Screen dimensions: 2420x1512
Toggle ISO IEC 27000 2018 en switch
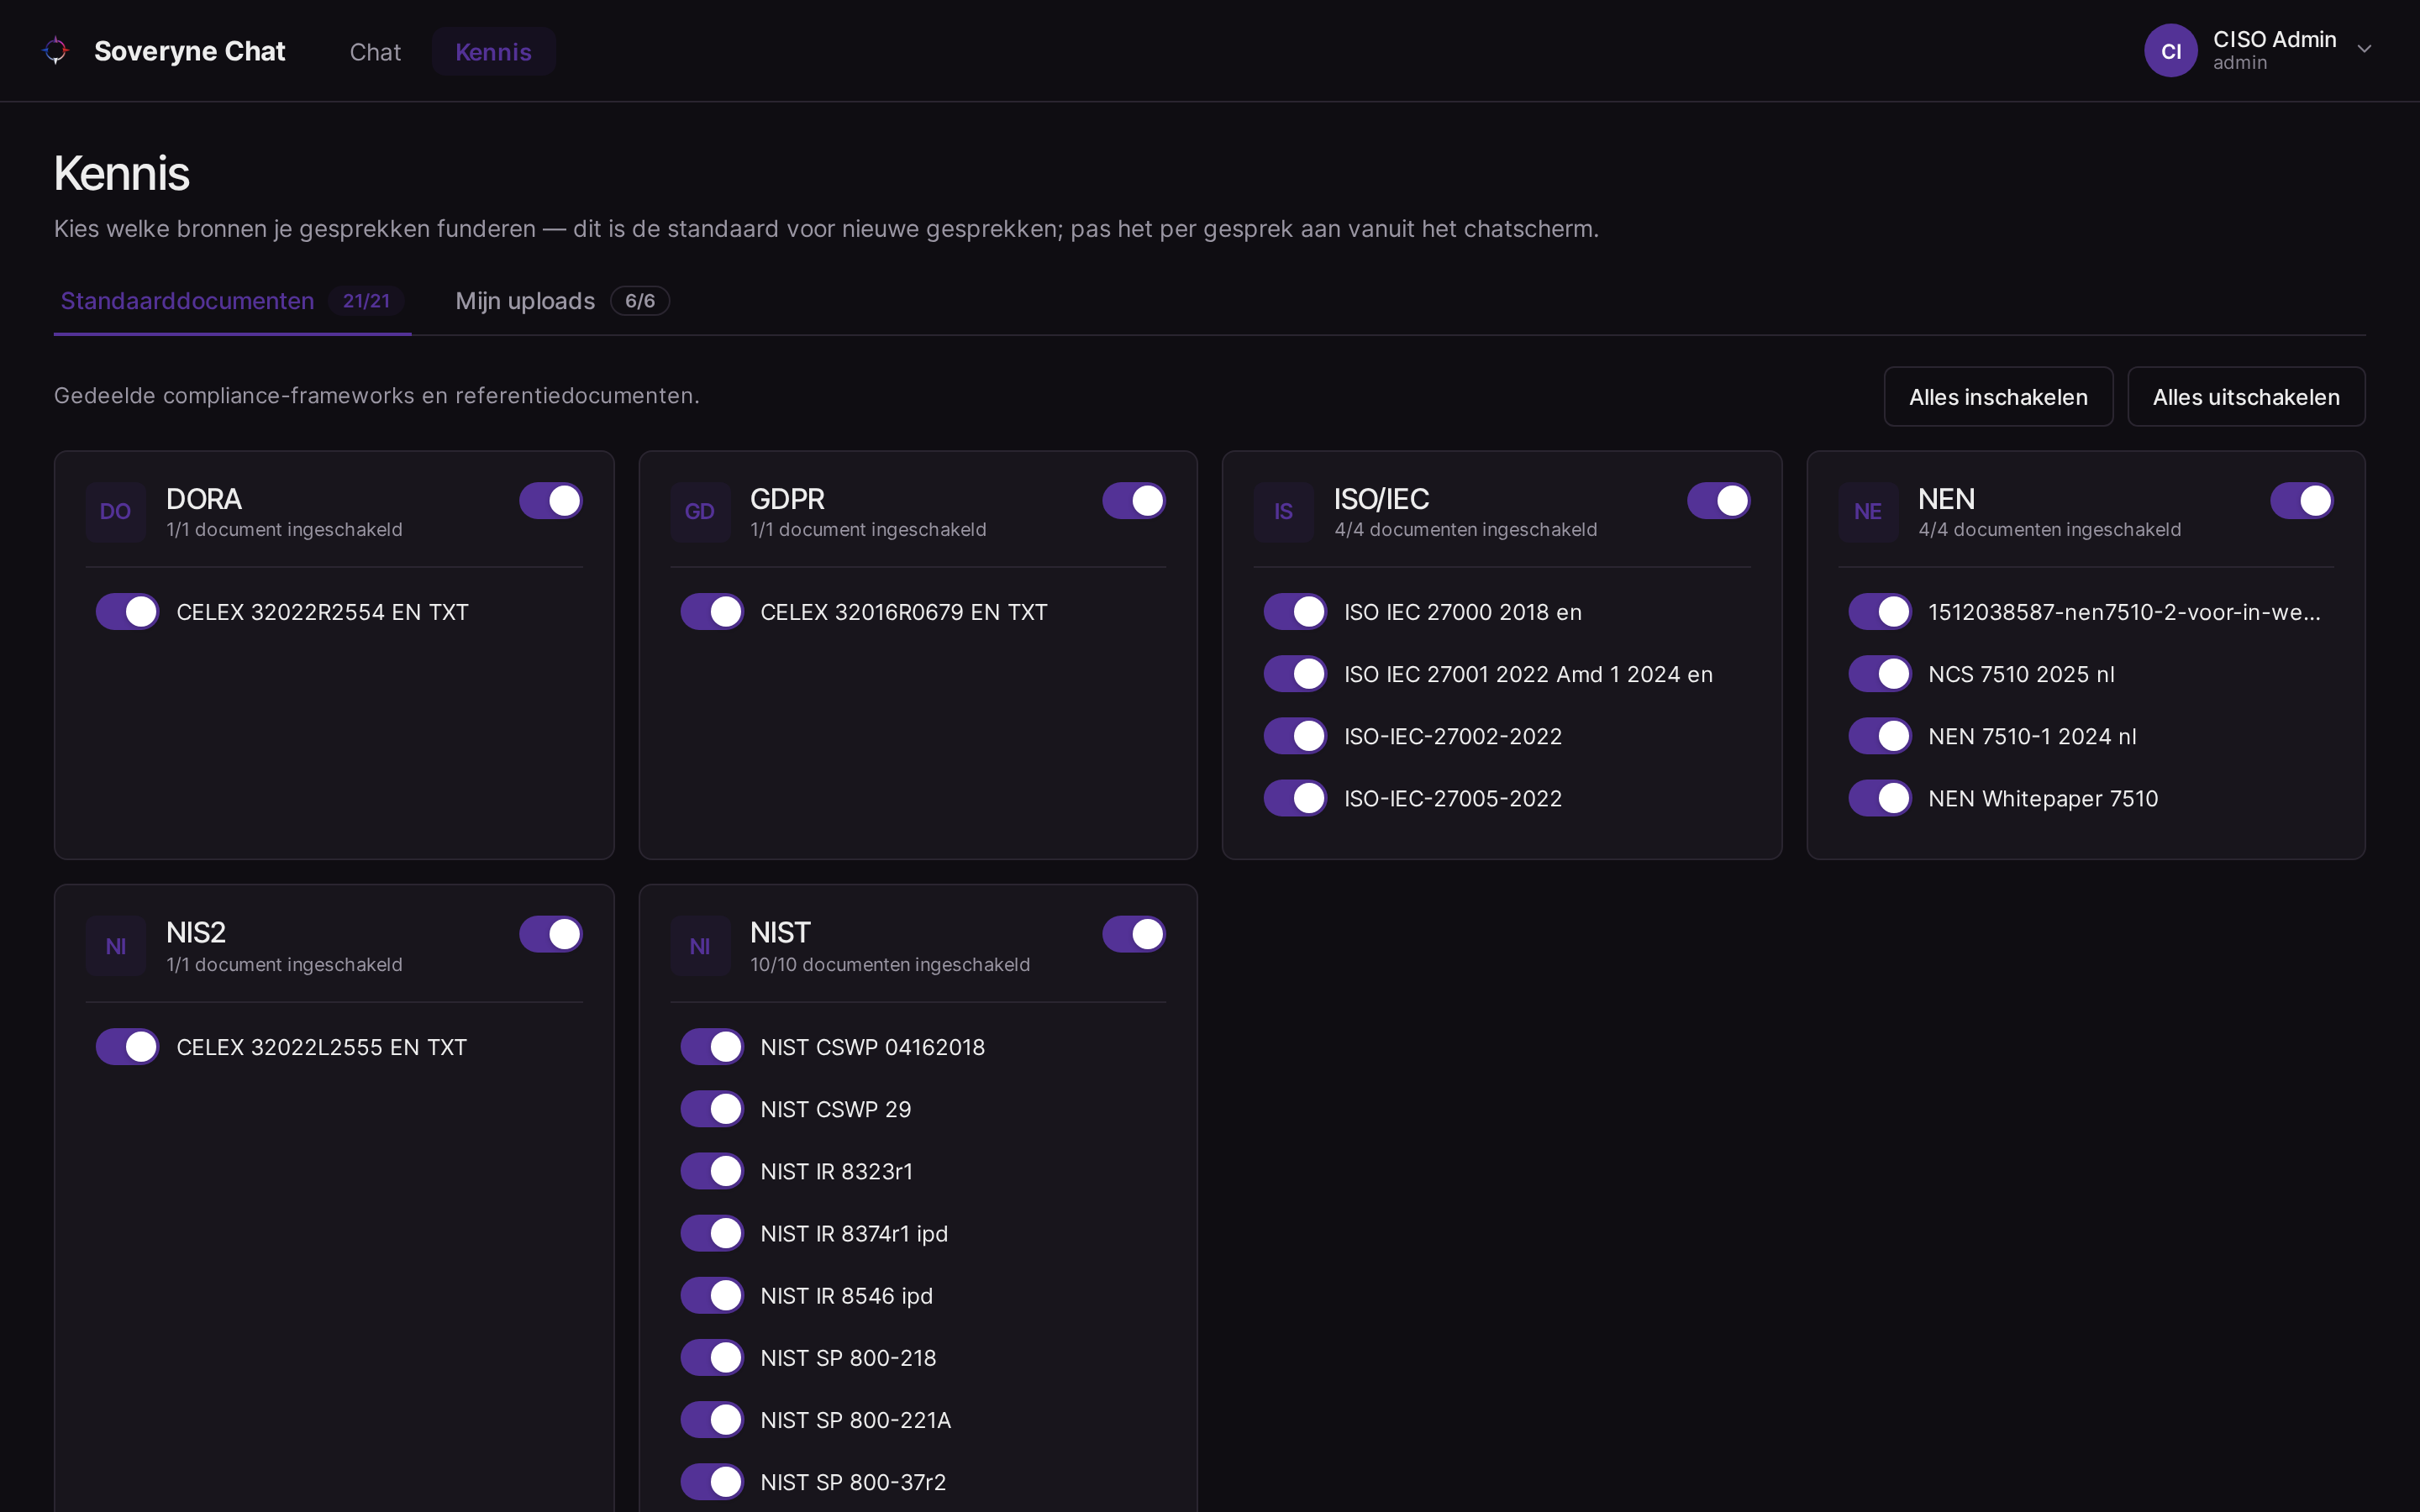1295,612
